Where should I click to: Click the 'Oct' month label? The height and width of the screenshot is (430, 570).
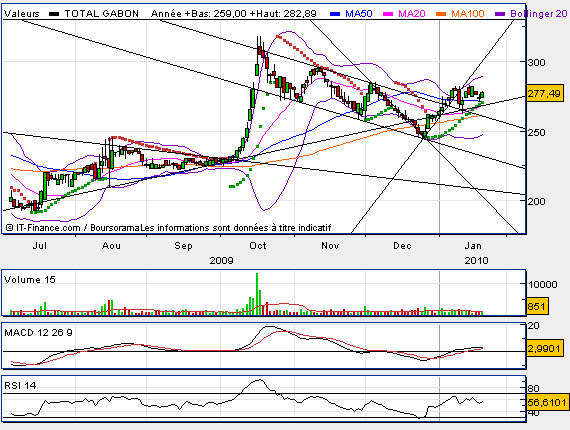[258, 246]
